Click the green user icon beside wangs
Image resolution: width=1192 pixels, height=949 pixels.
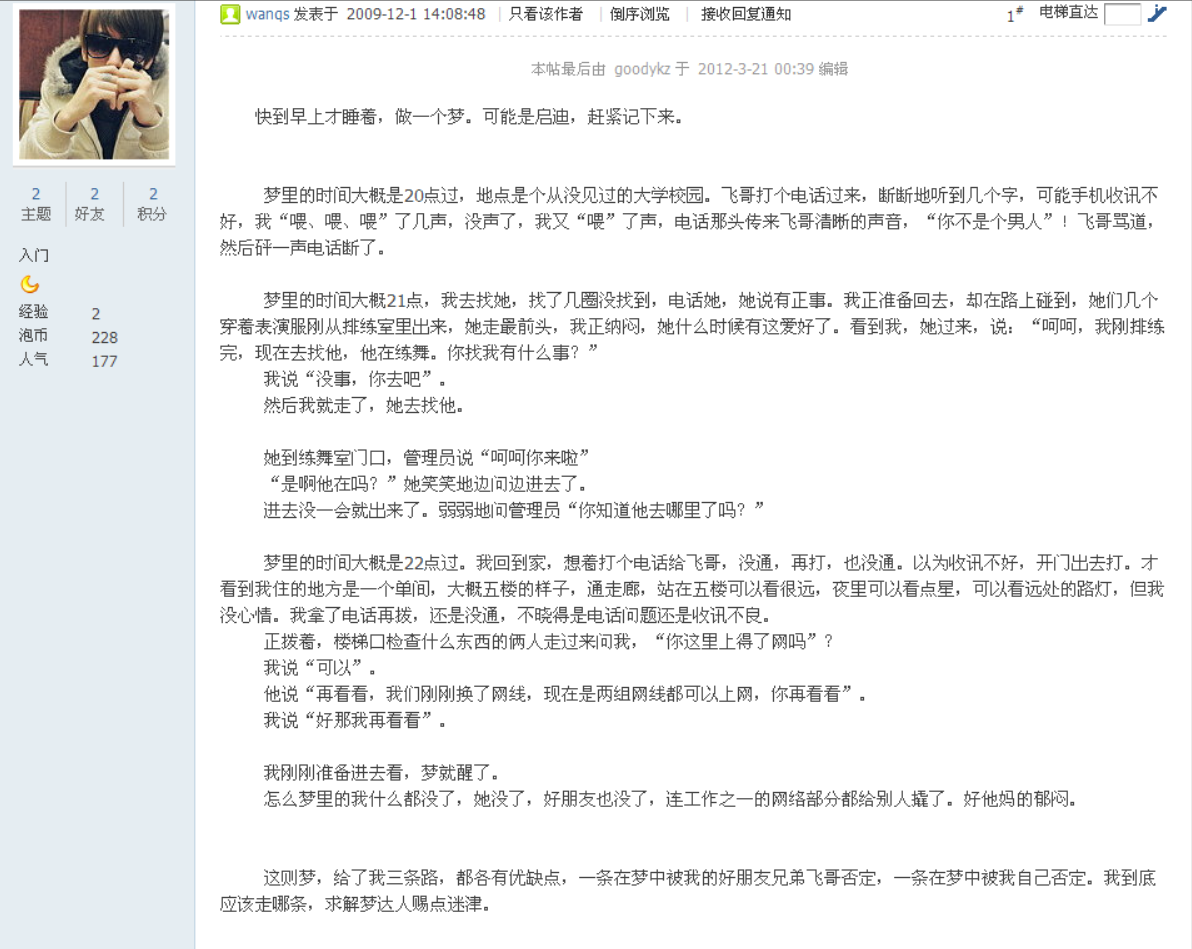point(230,14)
